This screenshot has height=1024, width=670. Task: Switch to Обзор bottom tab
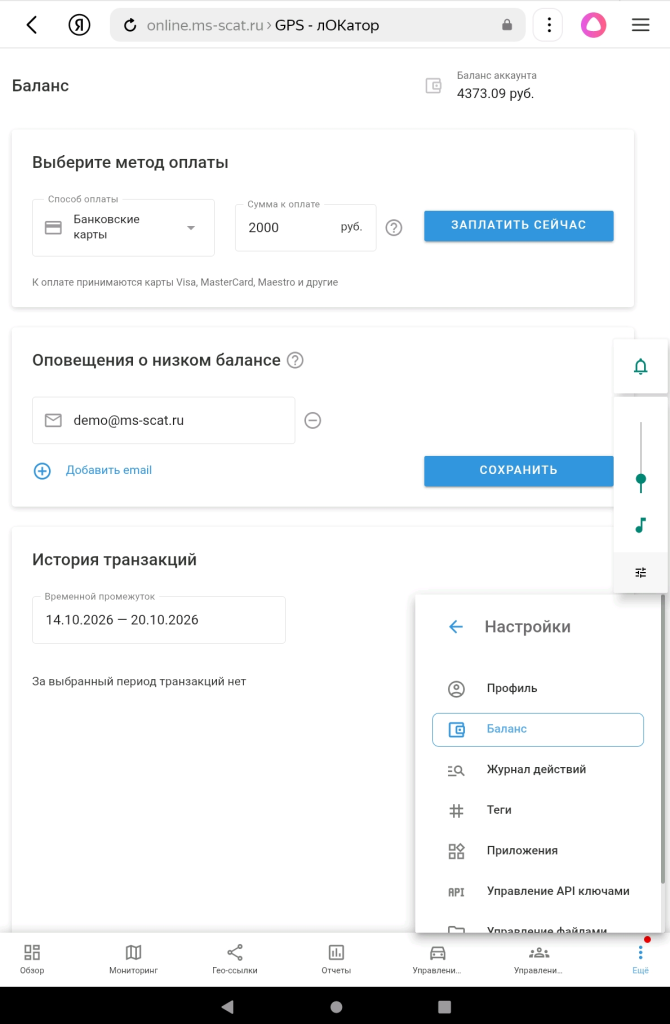click(x=32, y=959)
